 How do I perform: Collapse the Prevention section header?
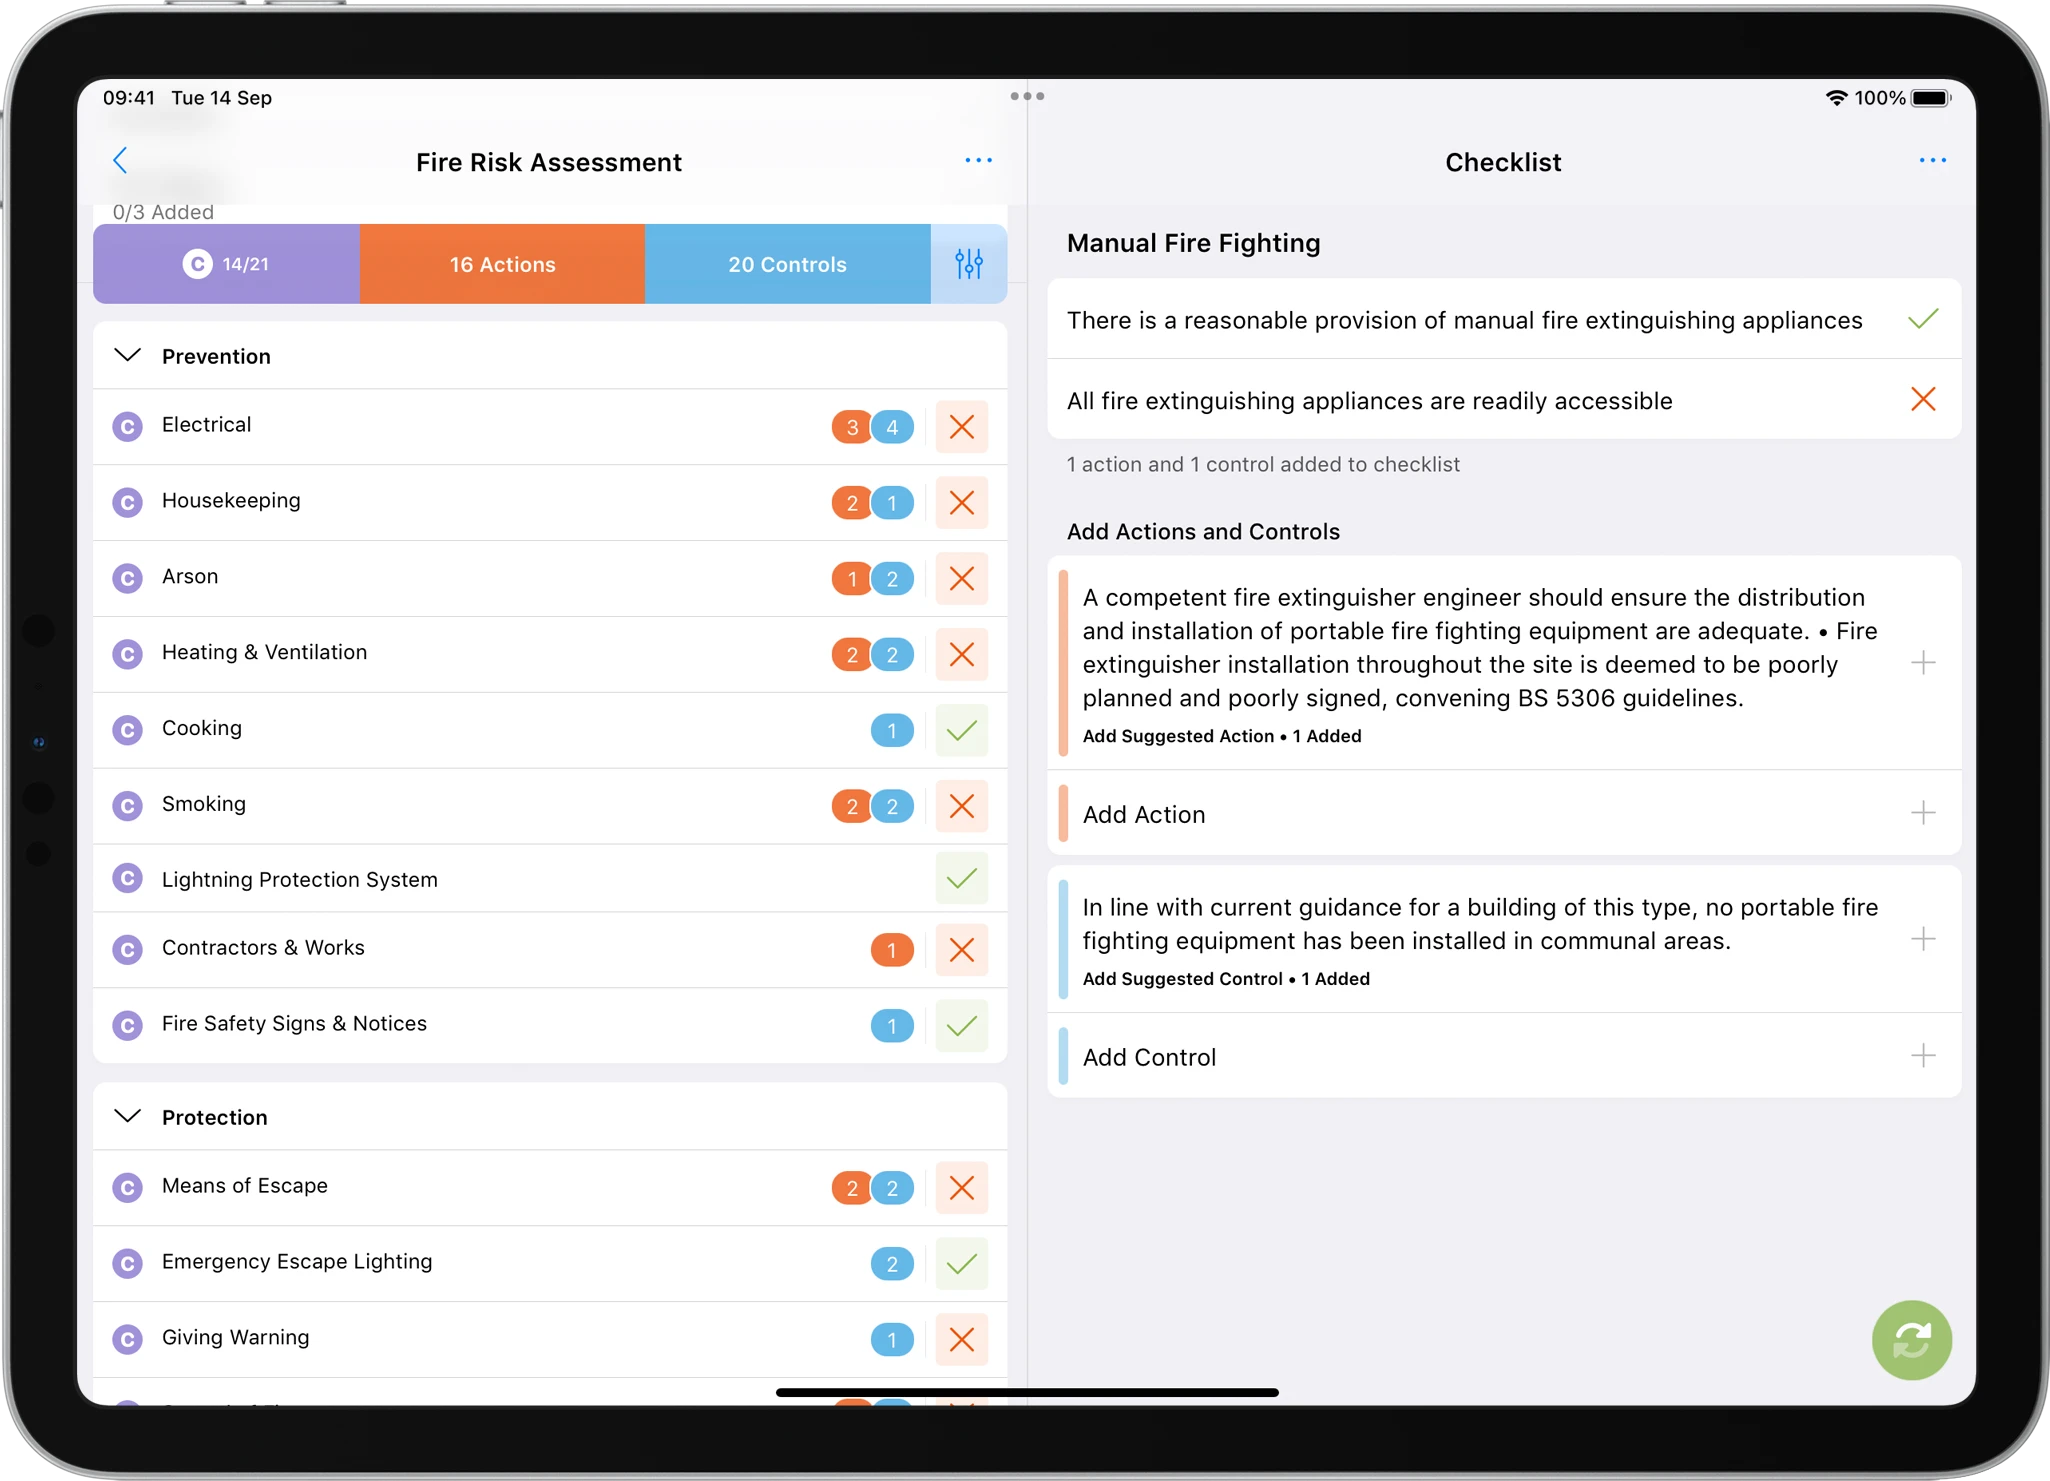(129, 353)
